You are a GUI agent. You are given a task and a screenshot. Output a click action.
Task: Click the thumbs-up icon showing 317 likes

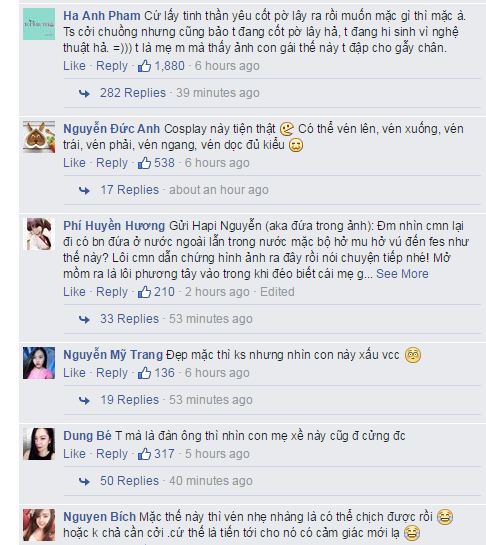click(144, 454)
